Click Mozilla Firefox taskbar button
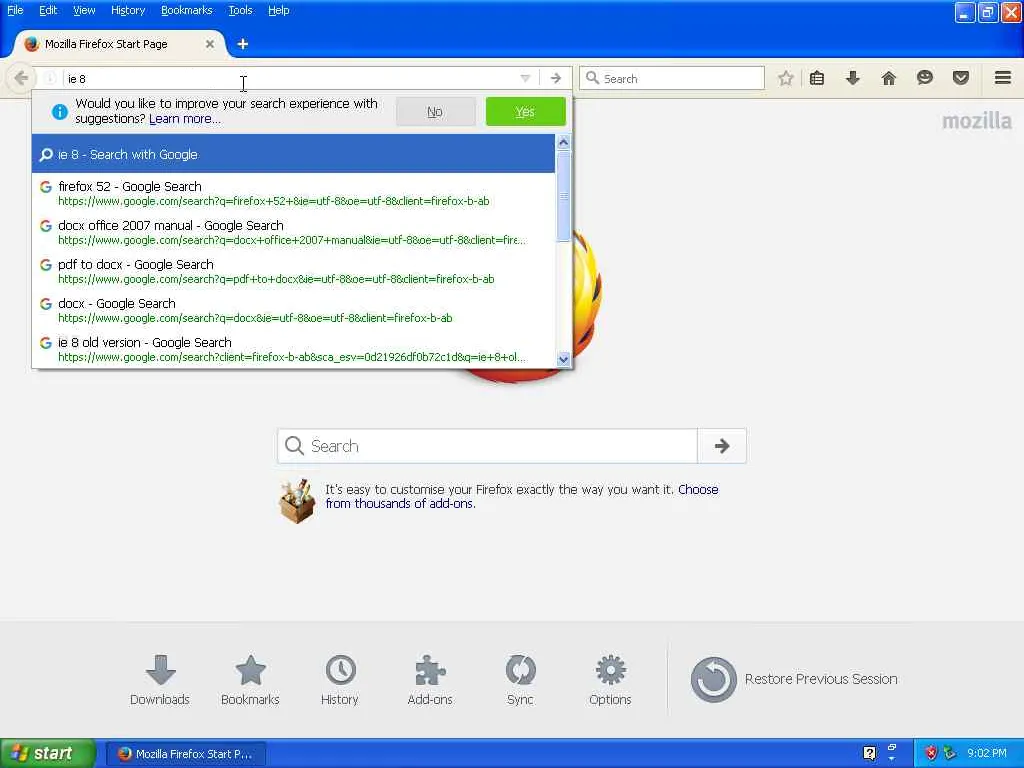Screen dimensions: 1024x768 185,754
